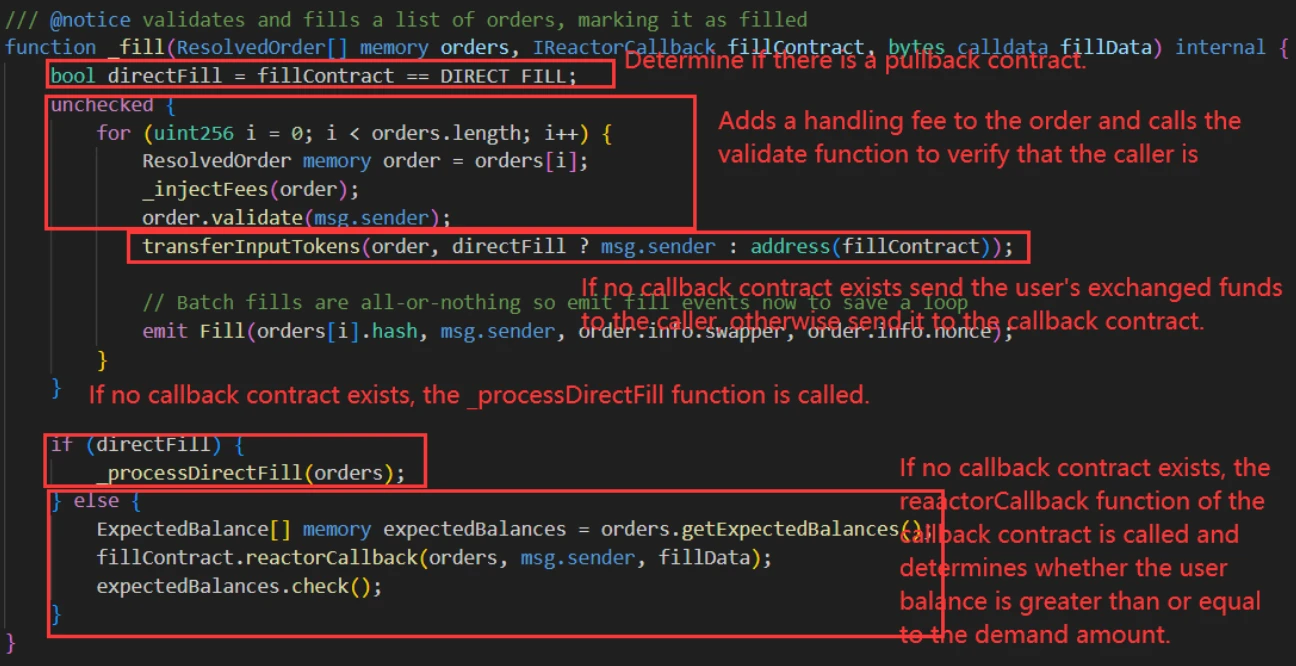Click the _injectFees(order) call

(250, 189)
